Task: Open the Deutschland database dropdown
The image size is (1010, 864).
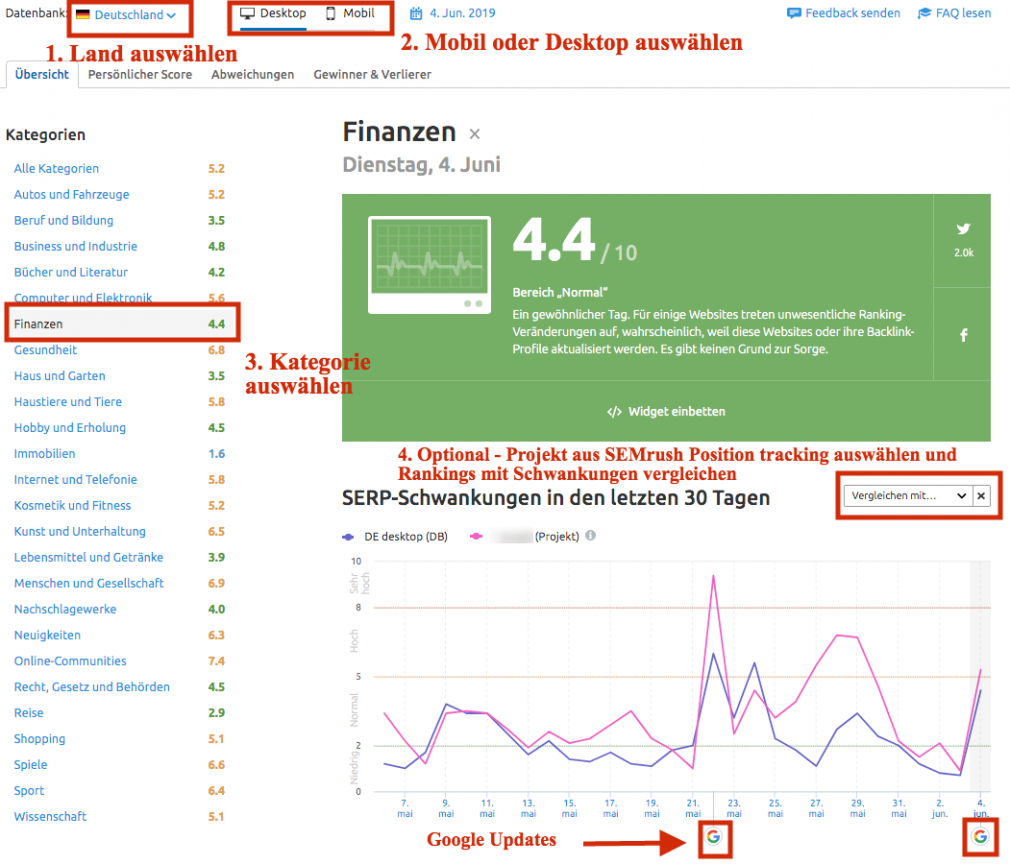Action: 126,14
